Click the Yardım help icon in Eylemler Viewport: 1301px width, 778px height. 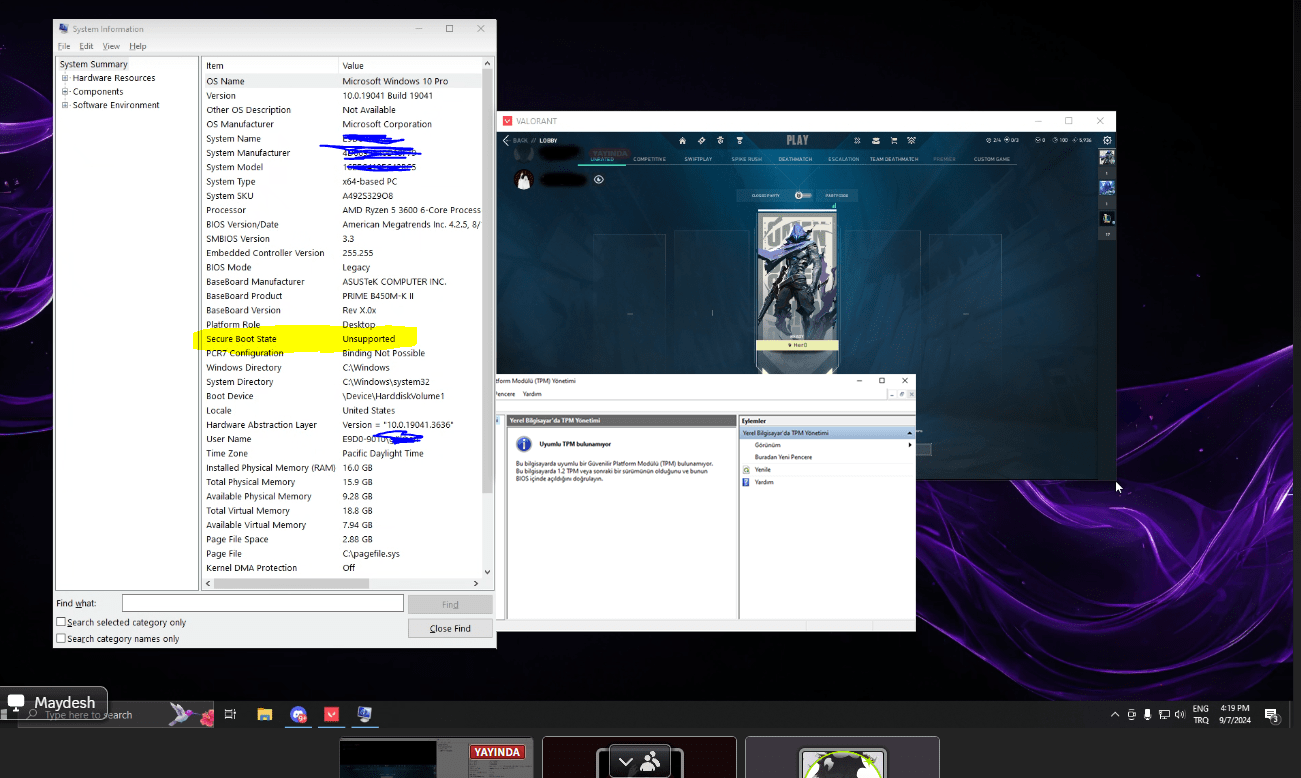point(746,482)
